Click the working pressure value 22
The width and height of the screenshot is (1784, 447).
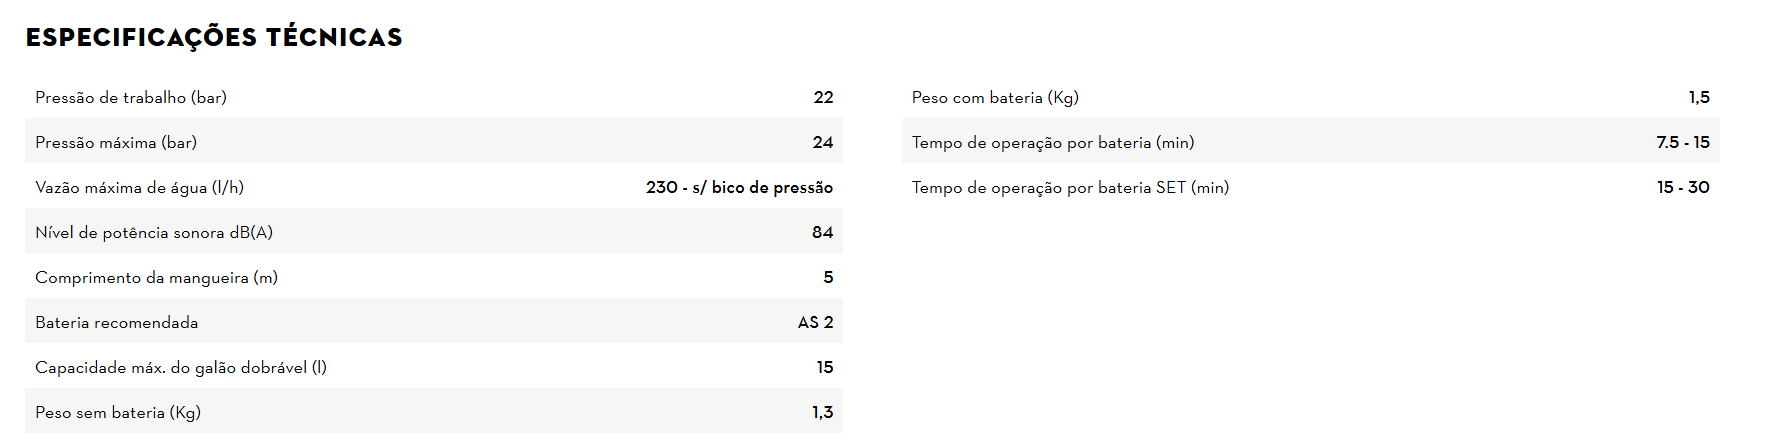pyautogui.click(x=823, y=98)
